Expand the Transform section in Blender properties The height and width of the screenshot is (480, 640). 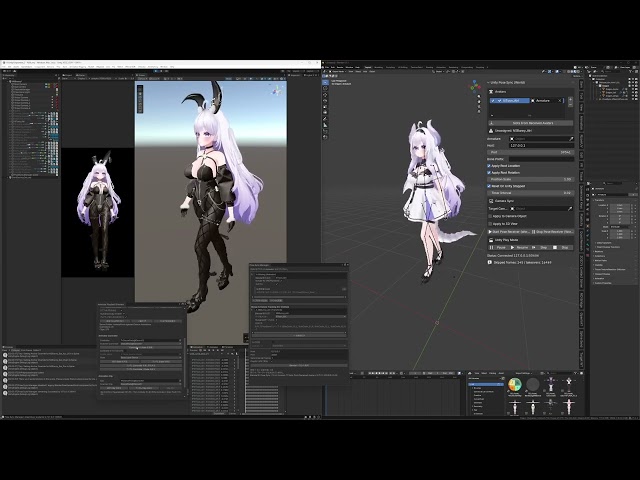[x=599, y=200]
